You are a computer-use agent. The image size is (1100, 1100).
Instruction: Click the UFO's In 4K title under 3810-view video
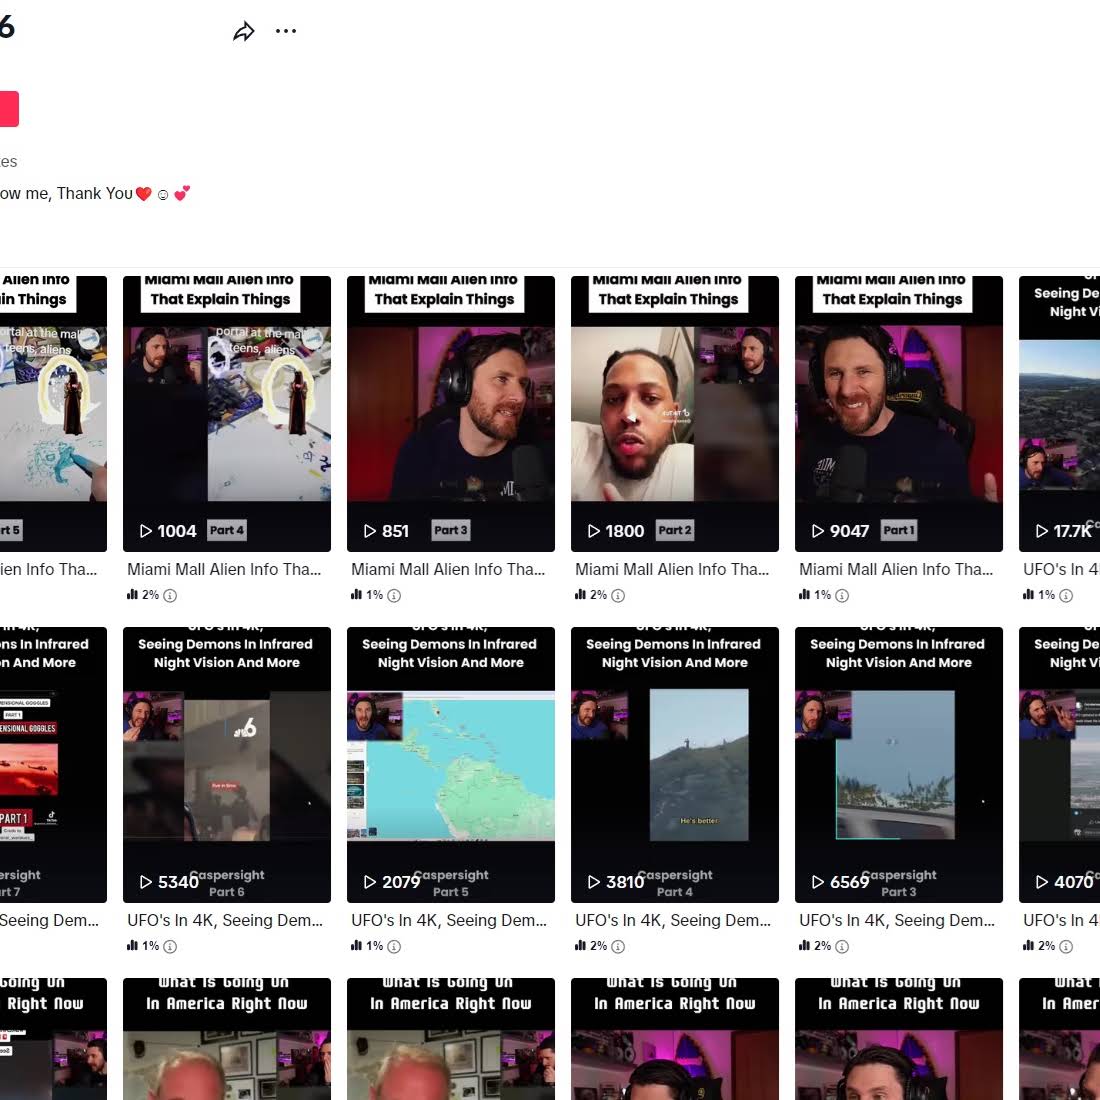click(x=673, y=920)
